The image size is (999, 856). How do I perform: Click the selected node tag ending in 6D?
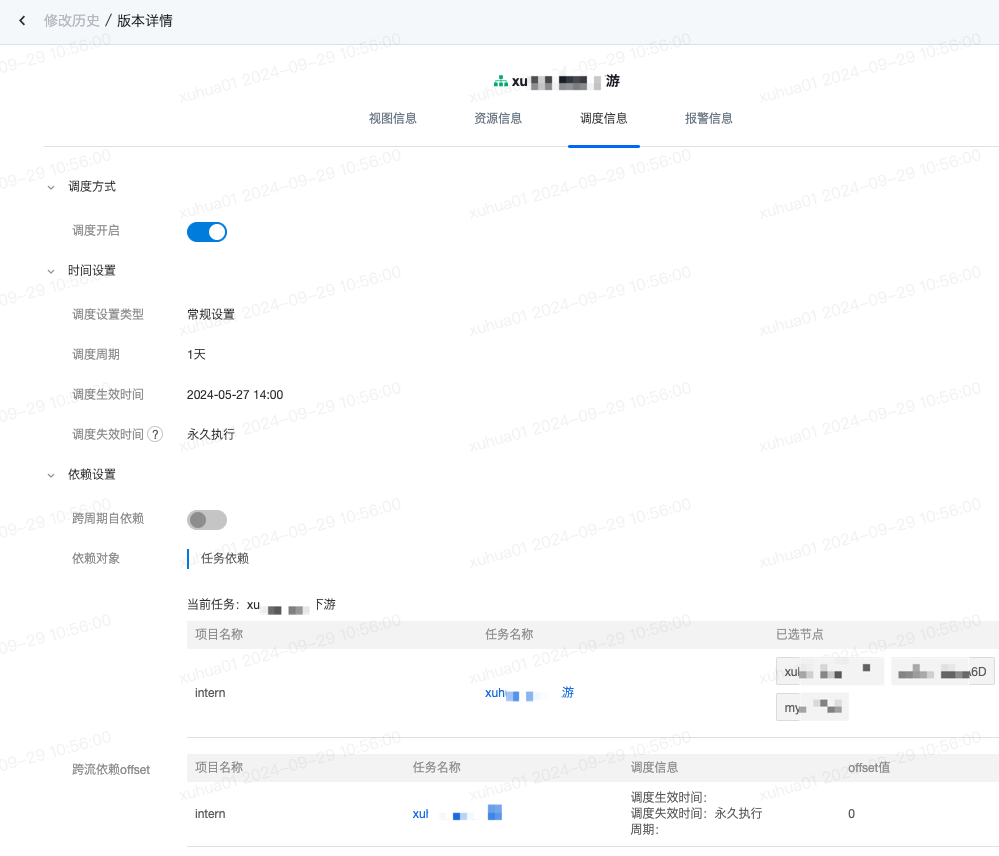[x=942, y=671]
